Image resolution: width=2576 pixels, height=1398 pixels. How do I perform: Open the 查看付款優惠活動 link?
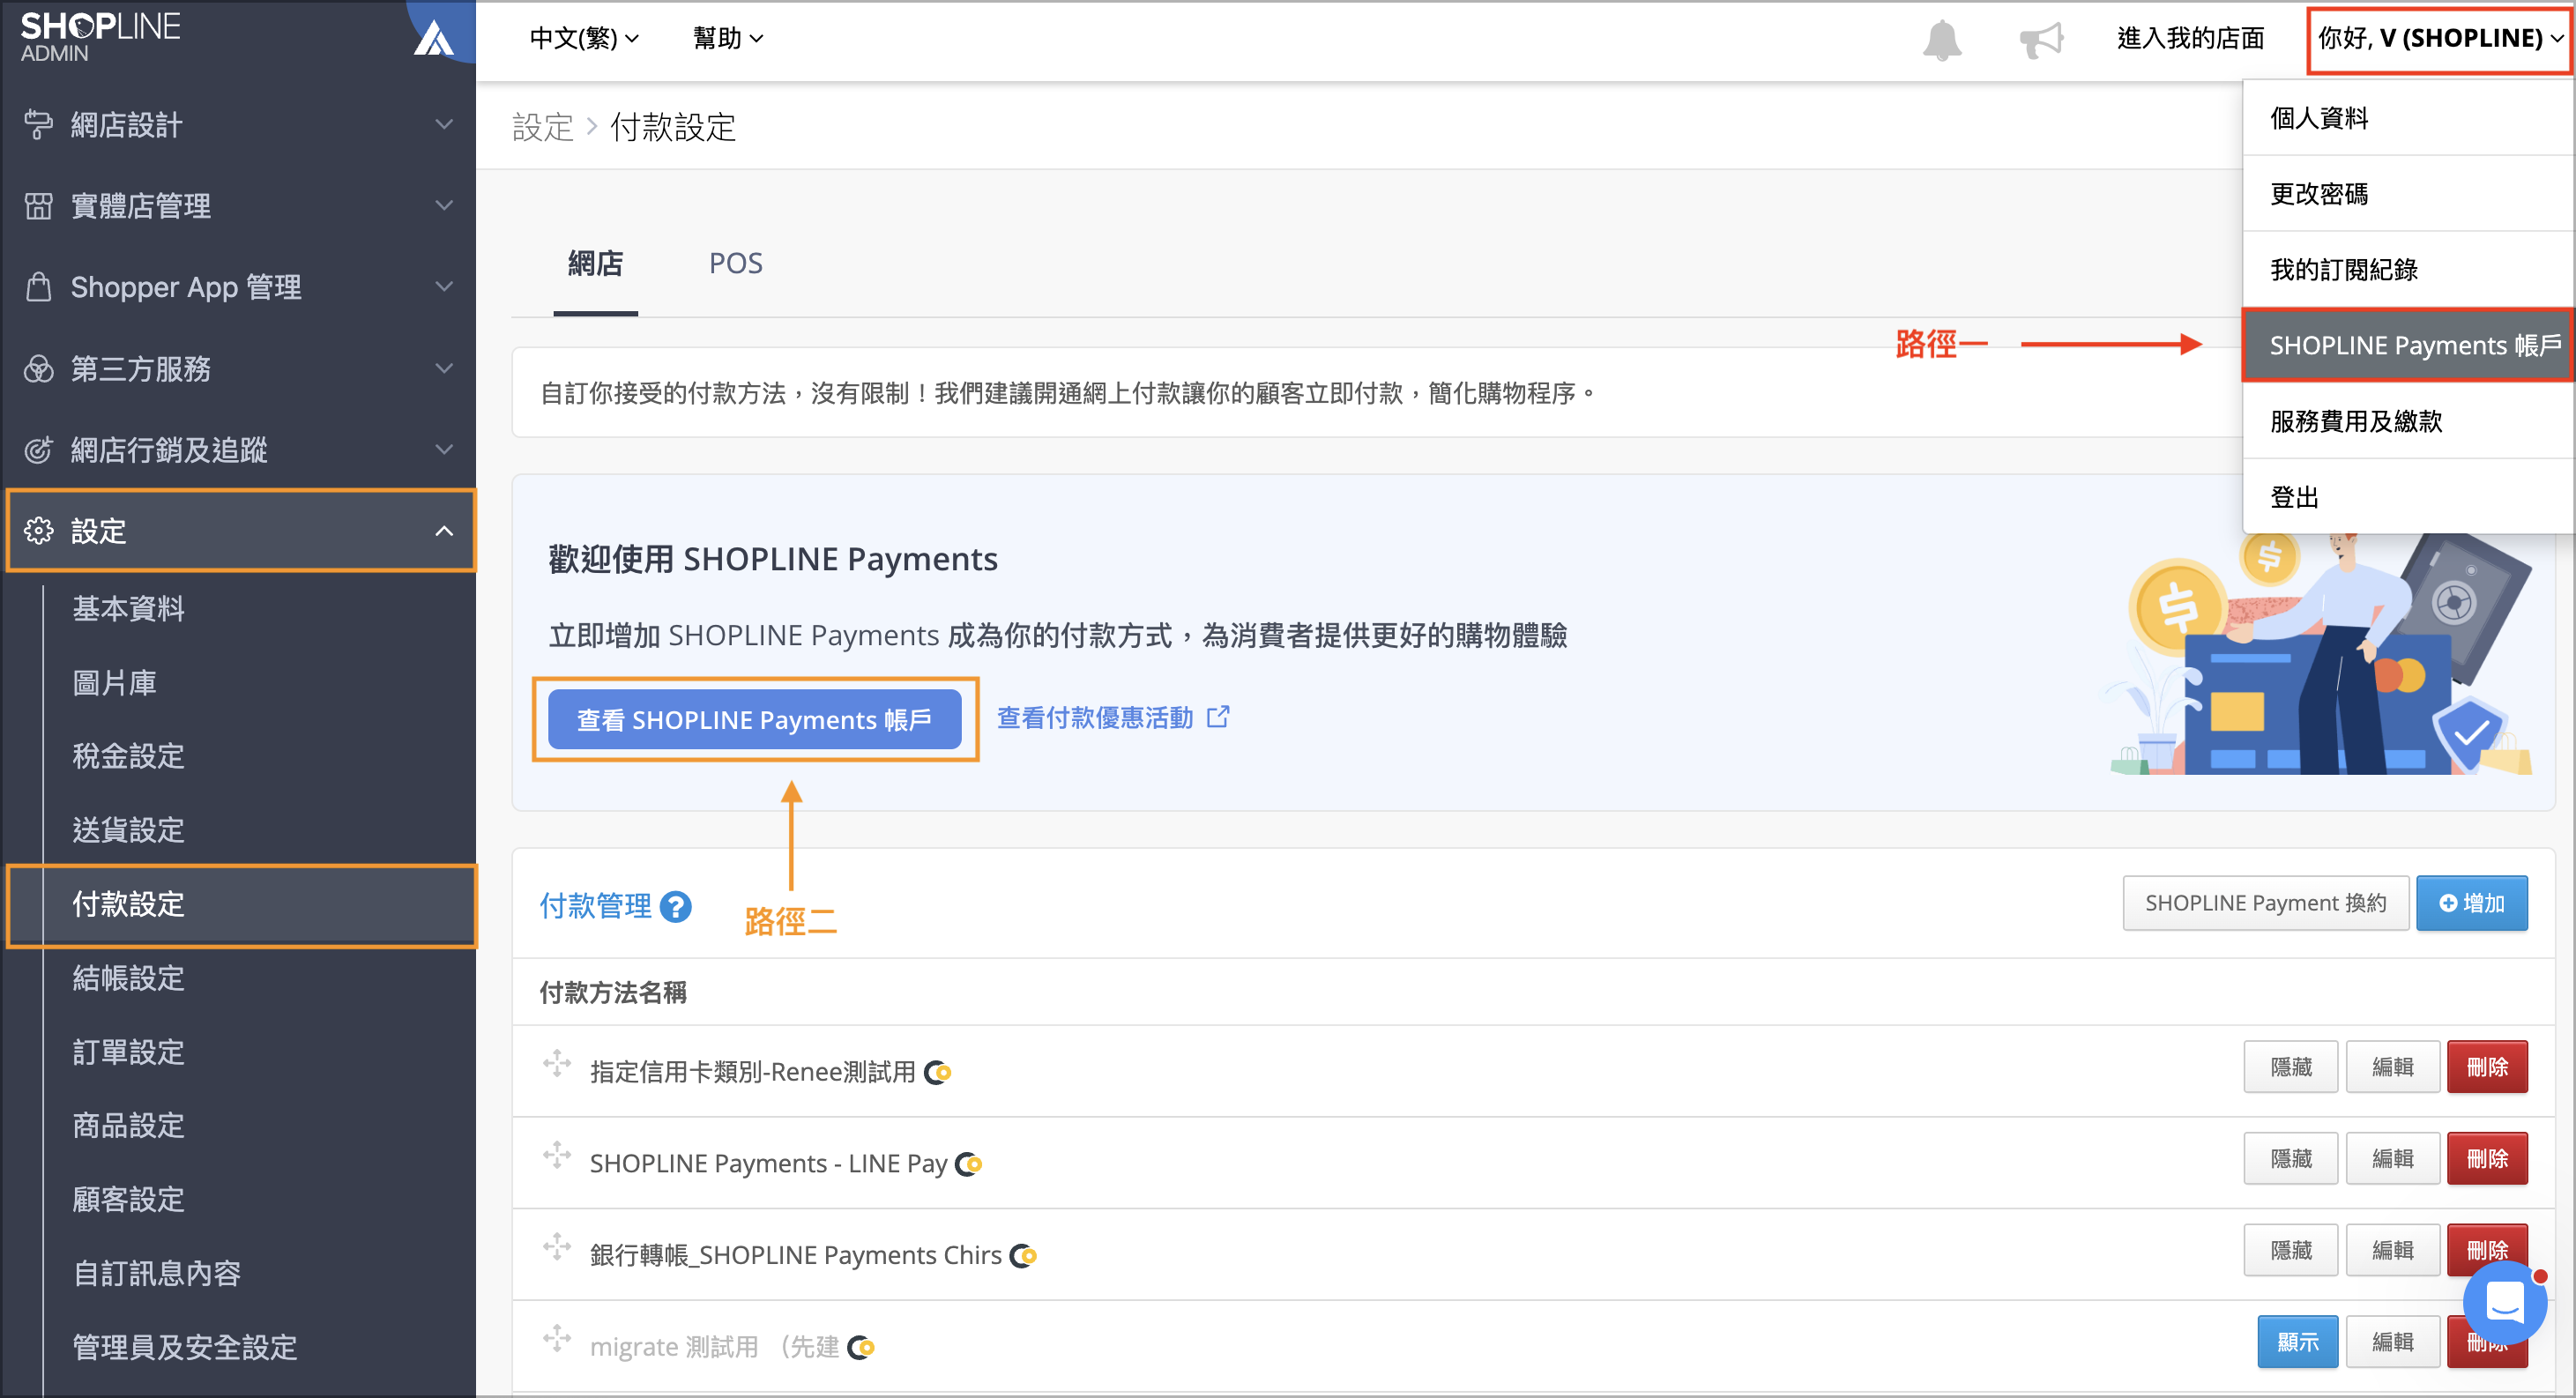(x=1112, y=718)
